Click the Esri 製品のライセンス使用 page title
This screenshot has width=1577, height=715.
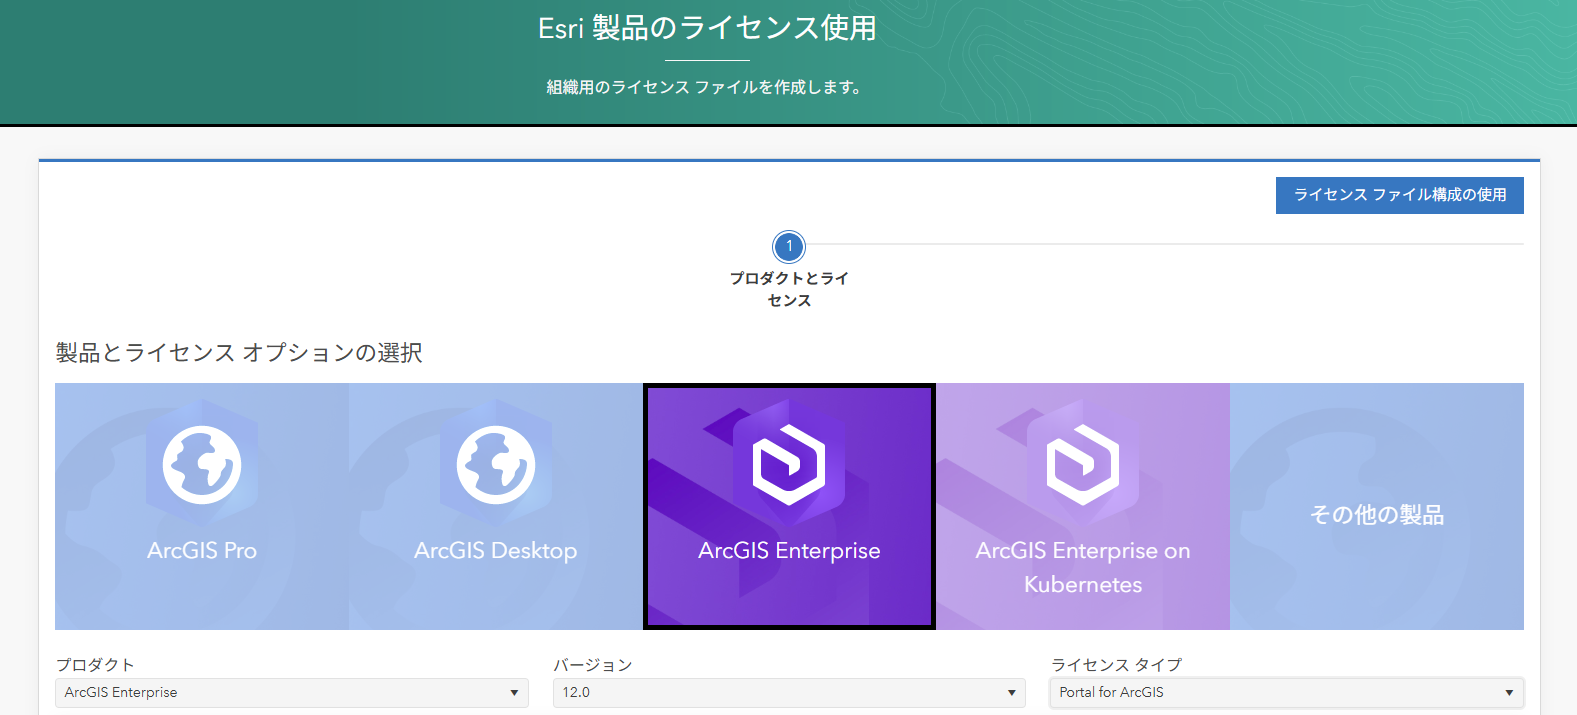(x=707, y=28)
